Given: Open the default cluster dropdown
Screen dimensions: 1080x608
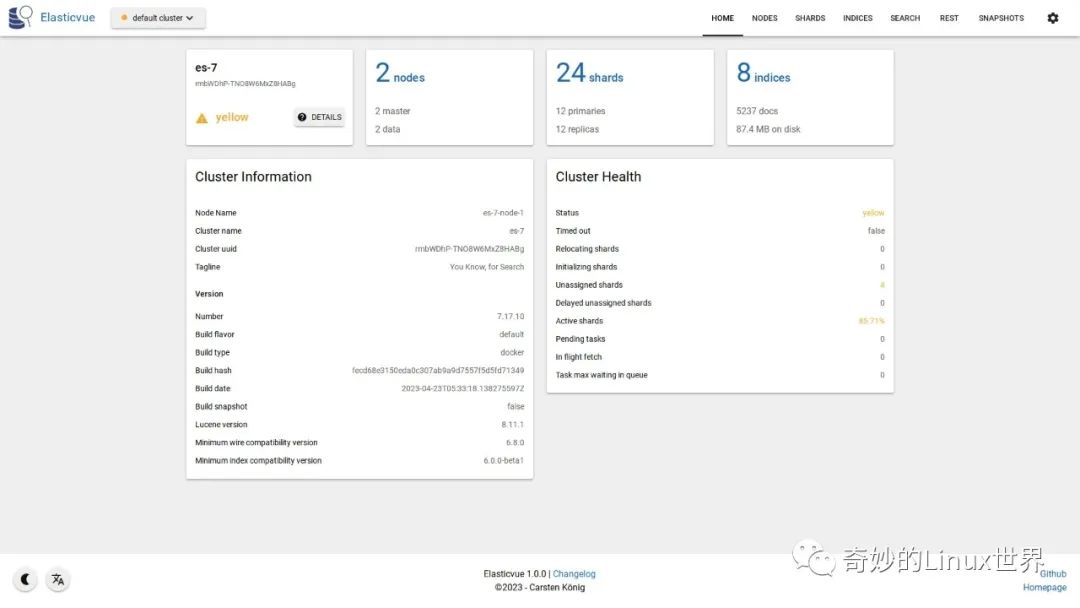Looking at the screenshot, I should (157, 17).
